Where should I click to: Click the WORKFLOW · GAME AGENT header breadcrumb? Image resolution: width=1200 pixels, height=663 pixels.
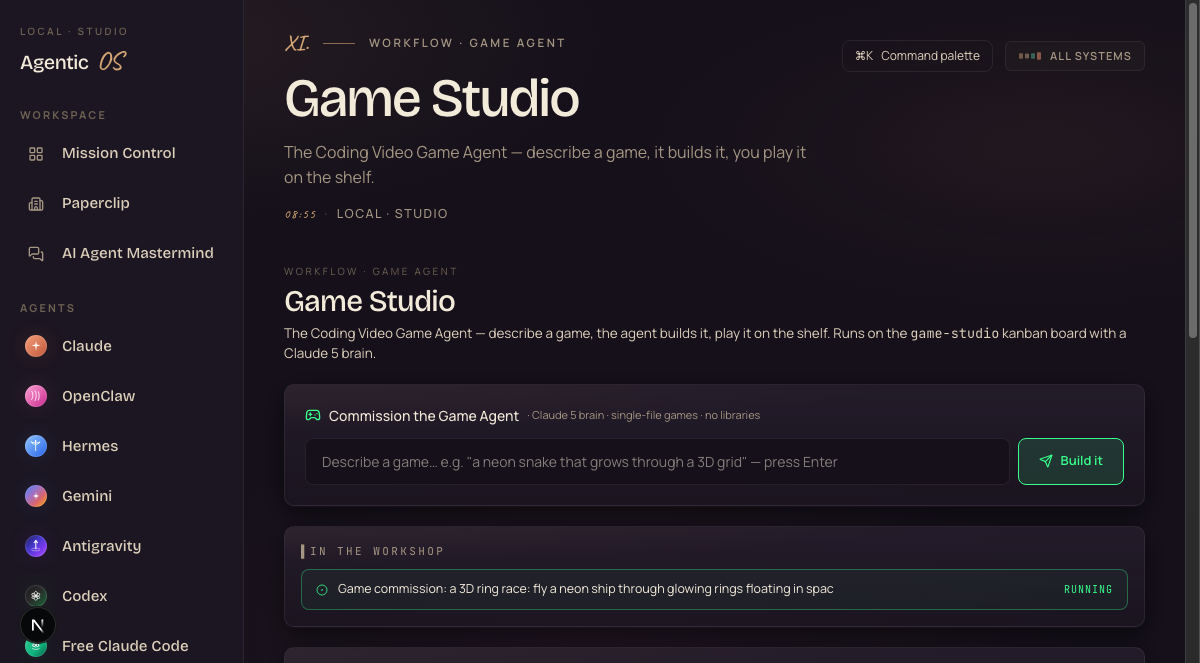[467, 43]
